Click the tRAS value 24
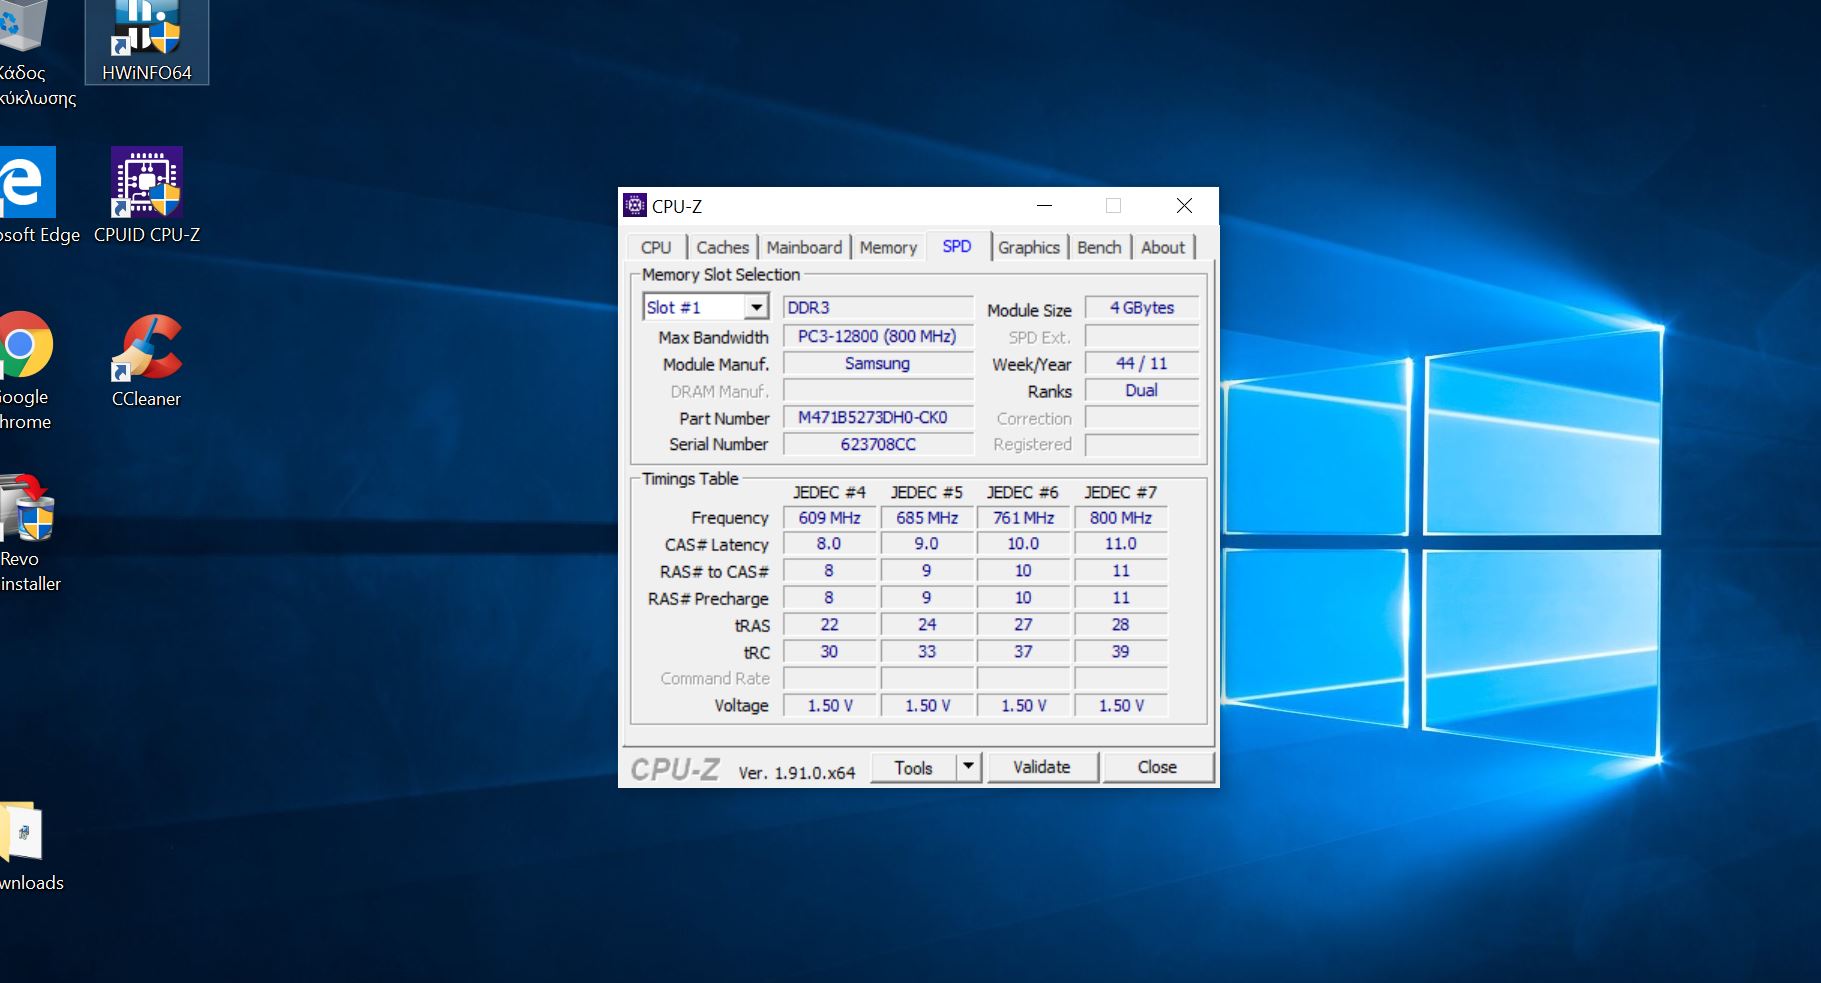The image size is (1821, 983). (x=927, y=625)
